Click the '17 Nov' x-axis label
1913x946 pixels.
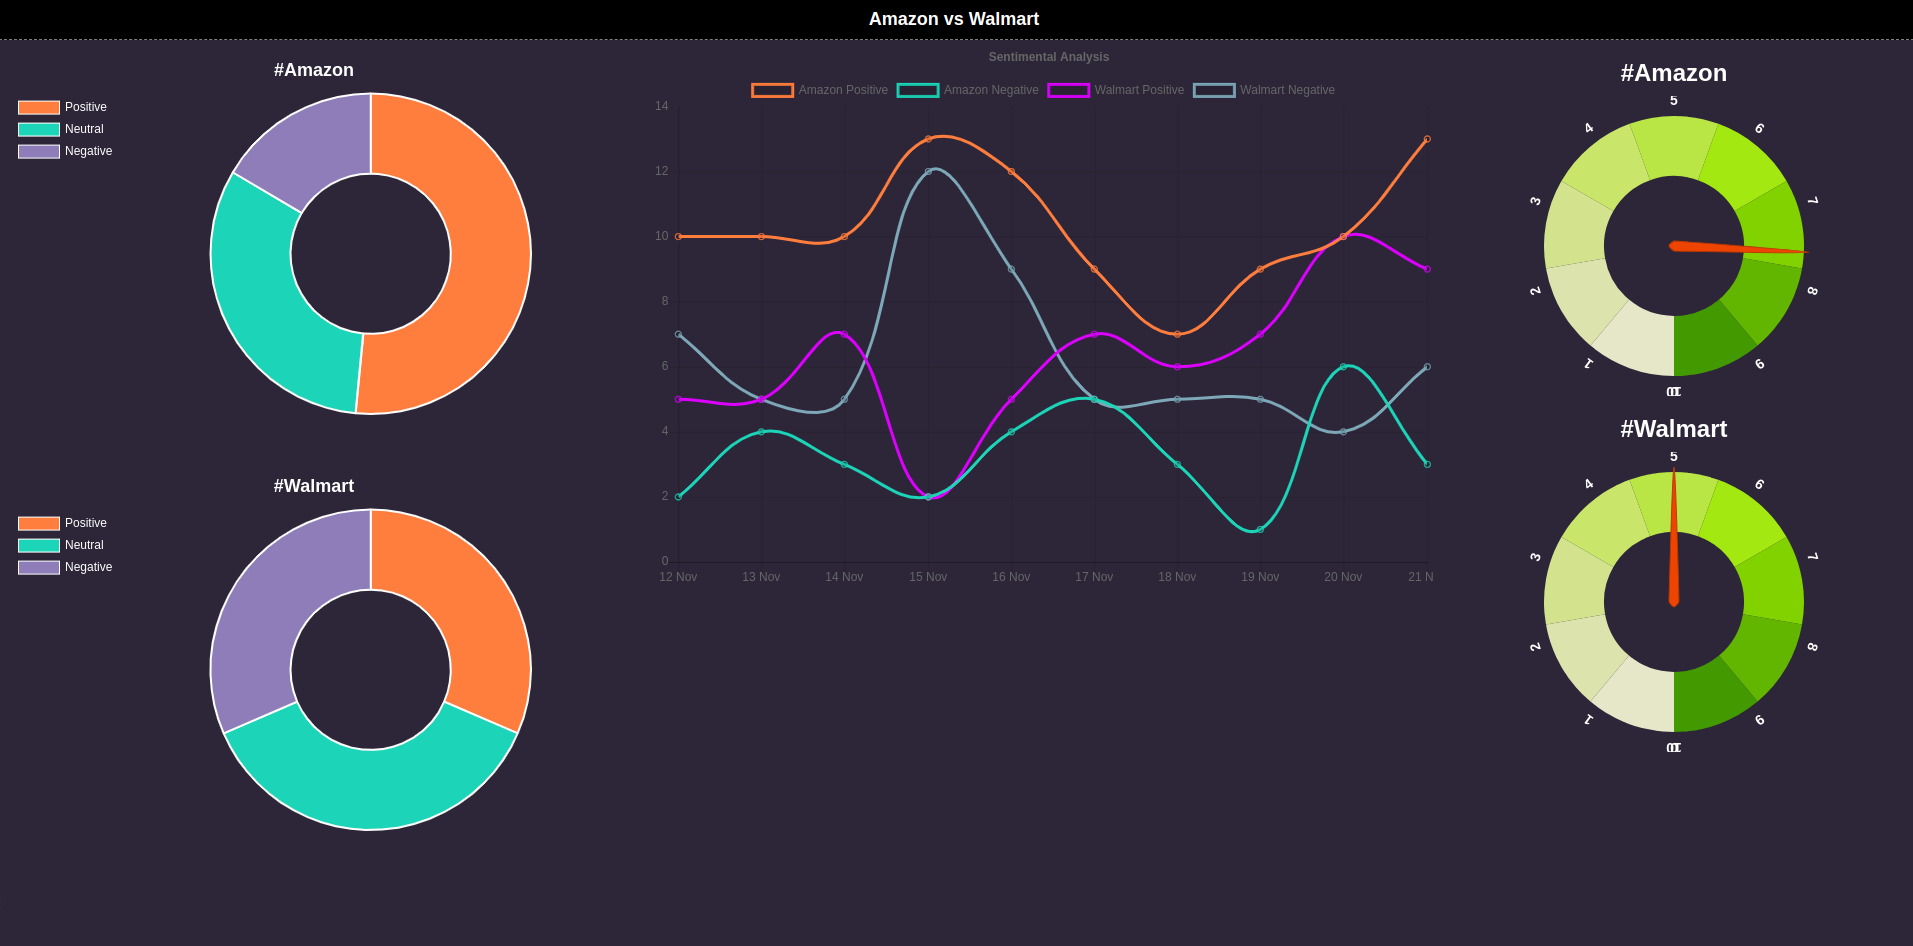coord(1094,577)
